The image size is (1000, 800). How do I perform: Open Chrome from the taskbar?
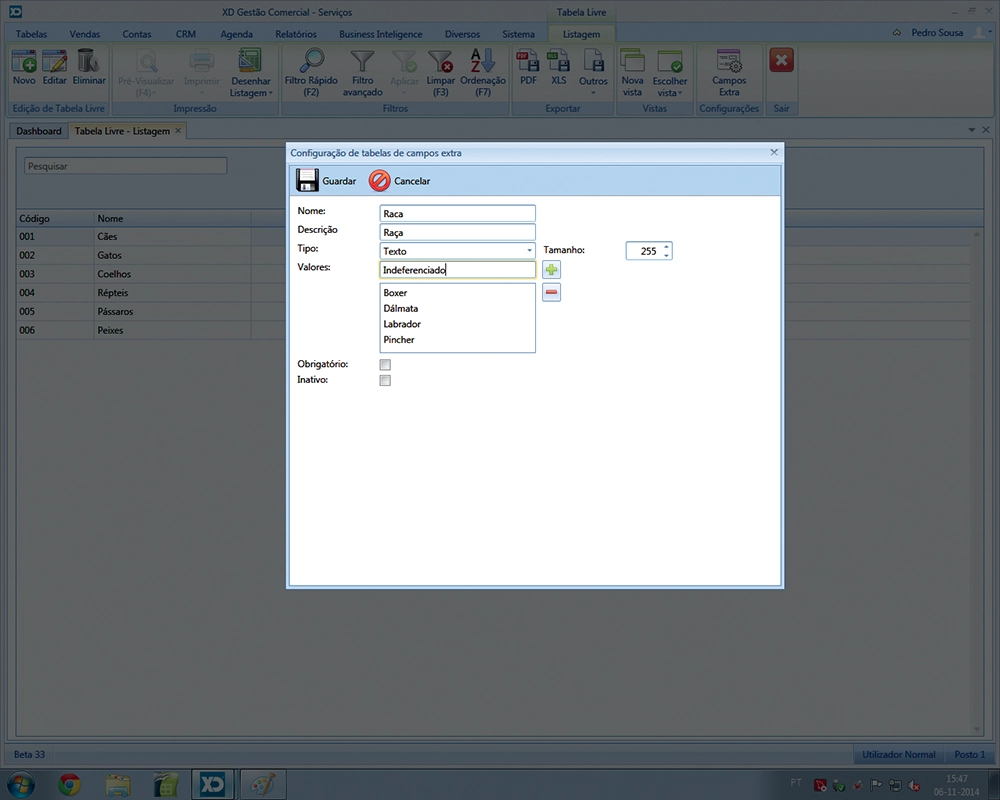(69, 784)
